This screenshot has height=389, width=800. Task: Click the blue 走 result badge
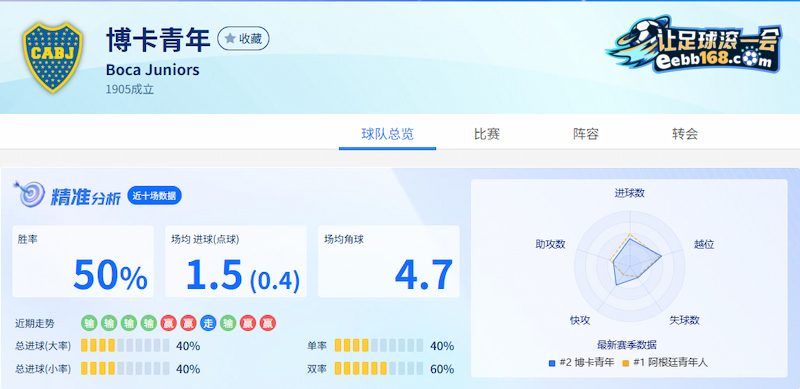208,323
